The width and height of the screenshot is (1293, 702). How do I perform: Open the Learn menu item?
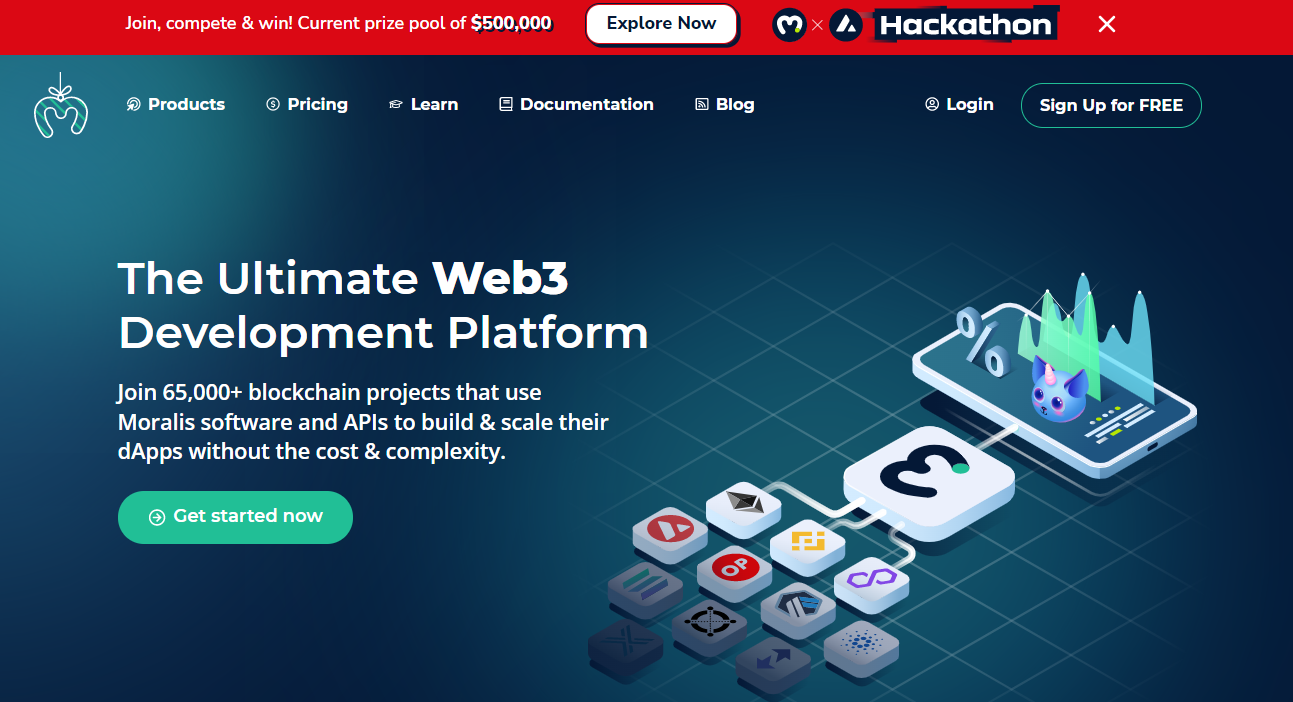tap(423, 104)
